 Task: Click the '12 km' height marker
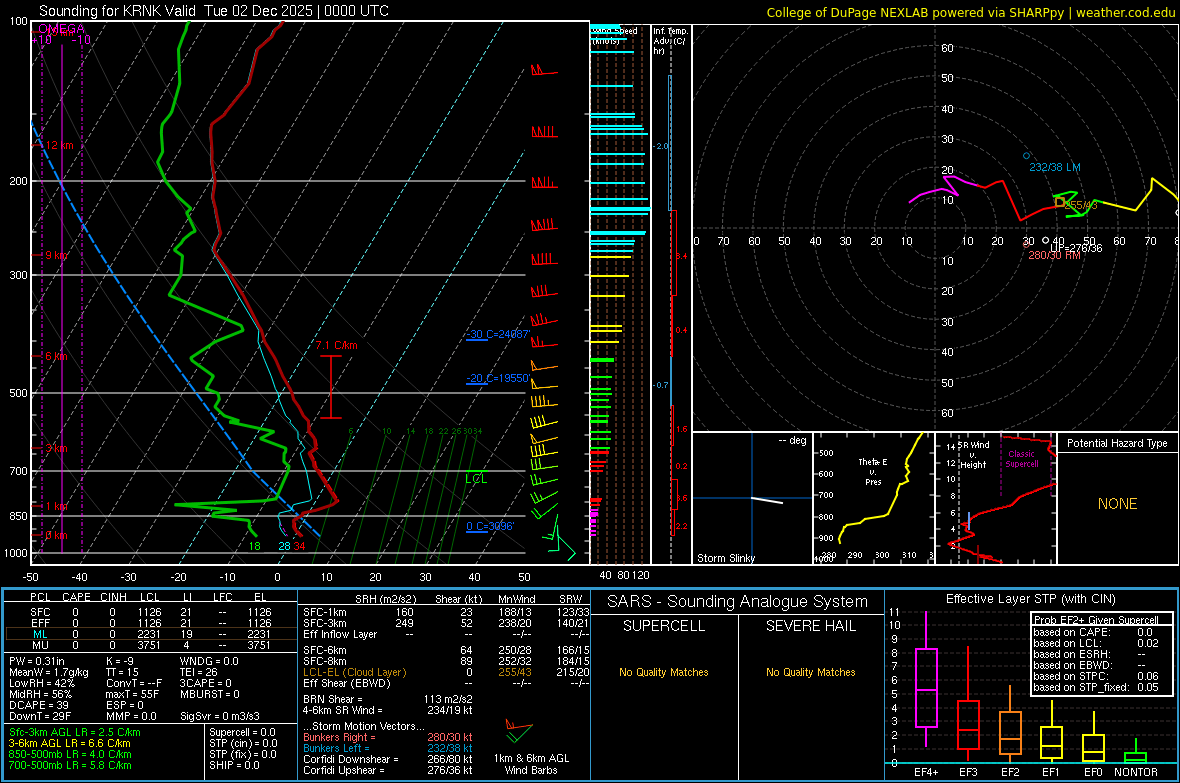[59, 145]
